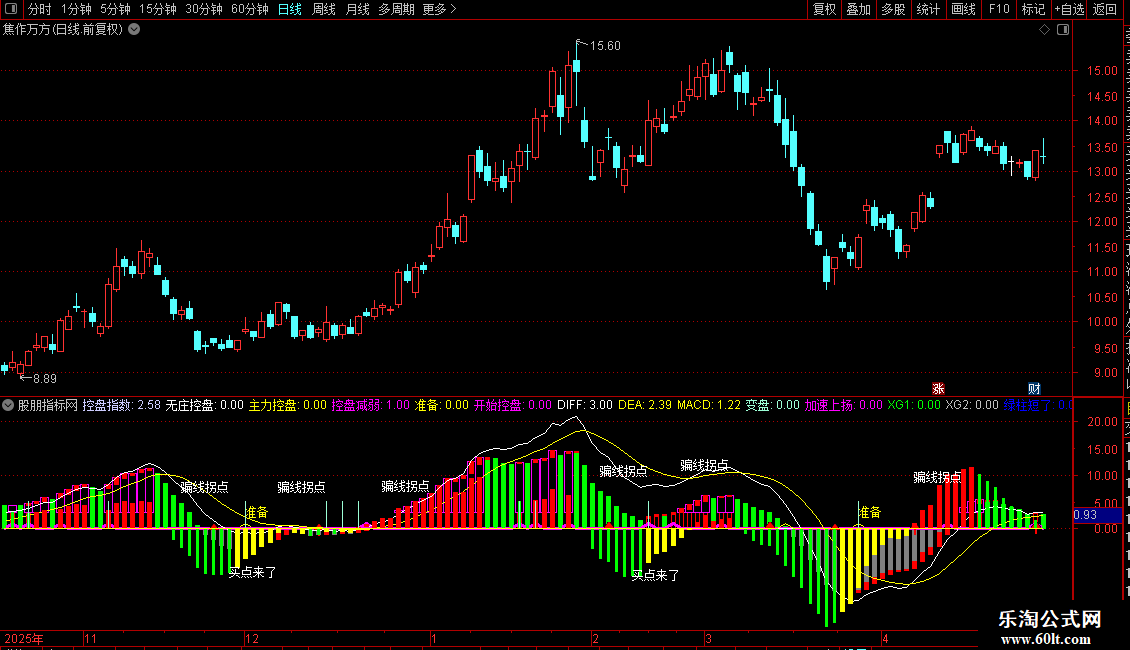Open 多周期 multi-period view
This screenshot has height=650, width=1130.
396,9
